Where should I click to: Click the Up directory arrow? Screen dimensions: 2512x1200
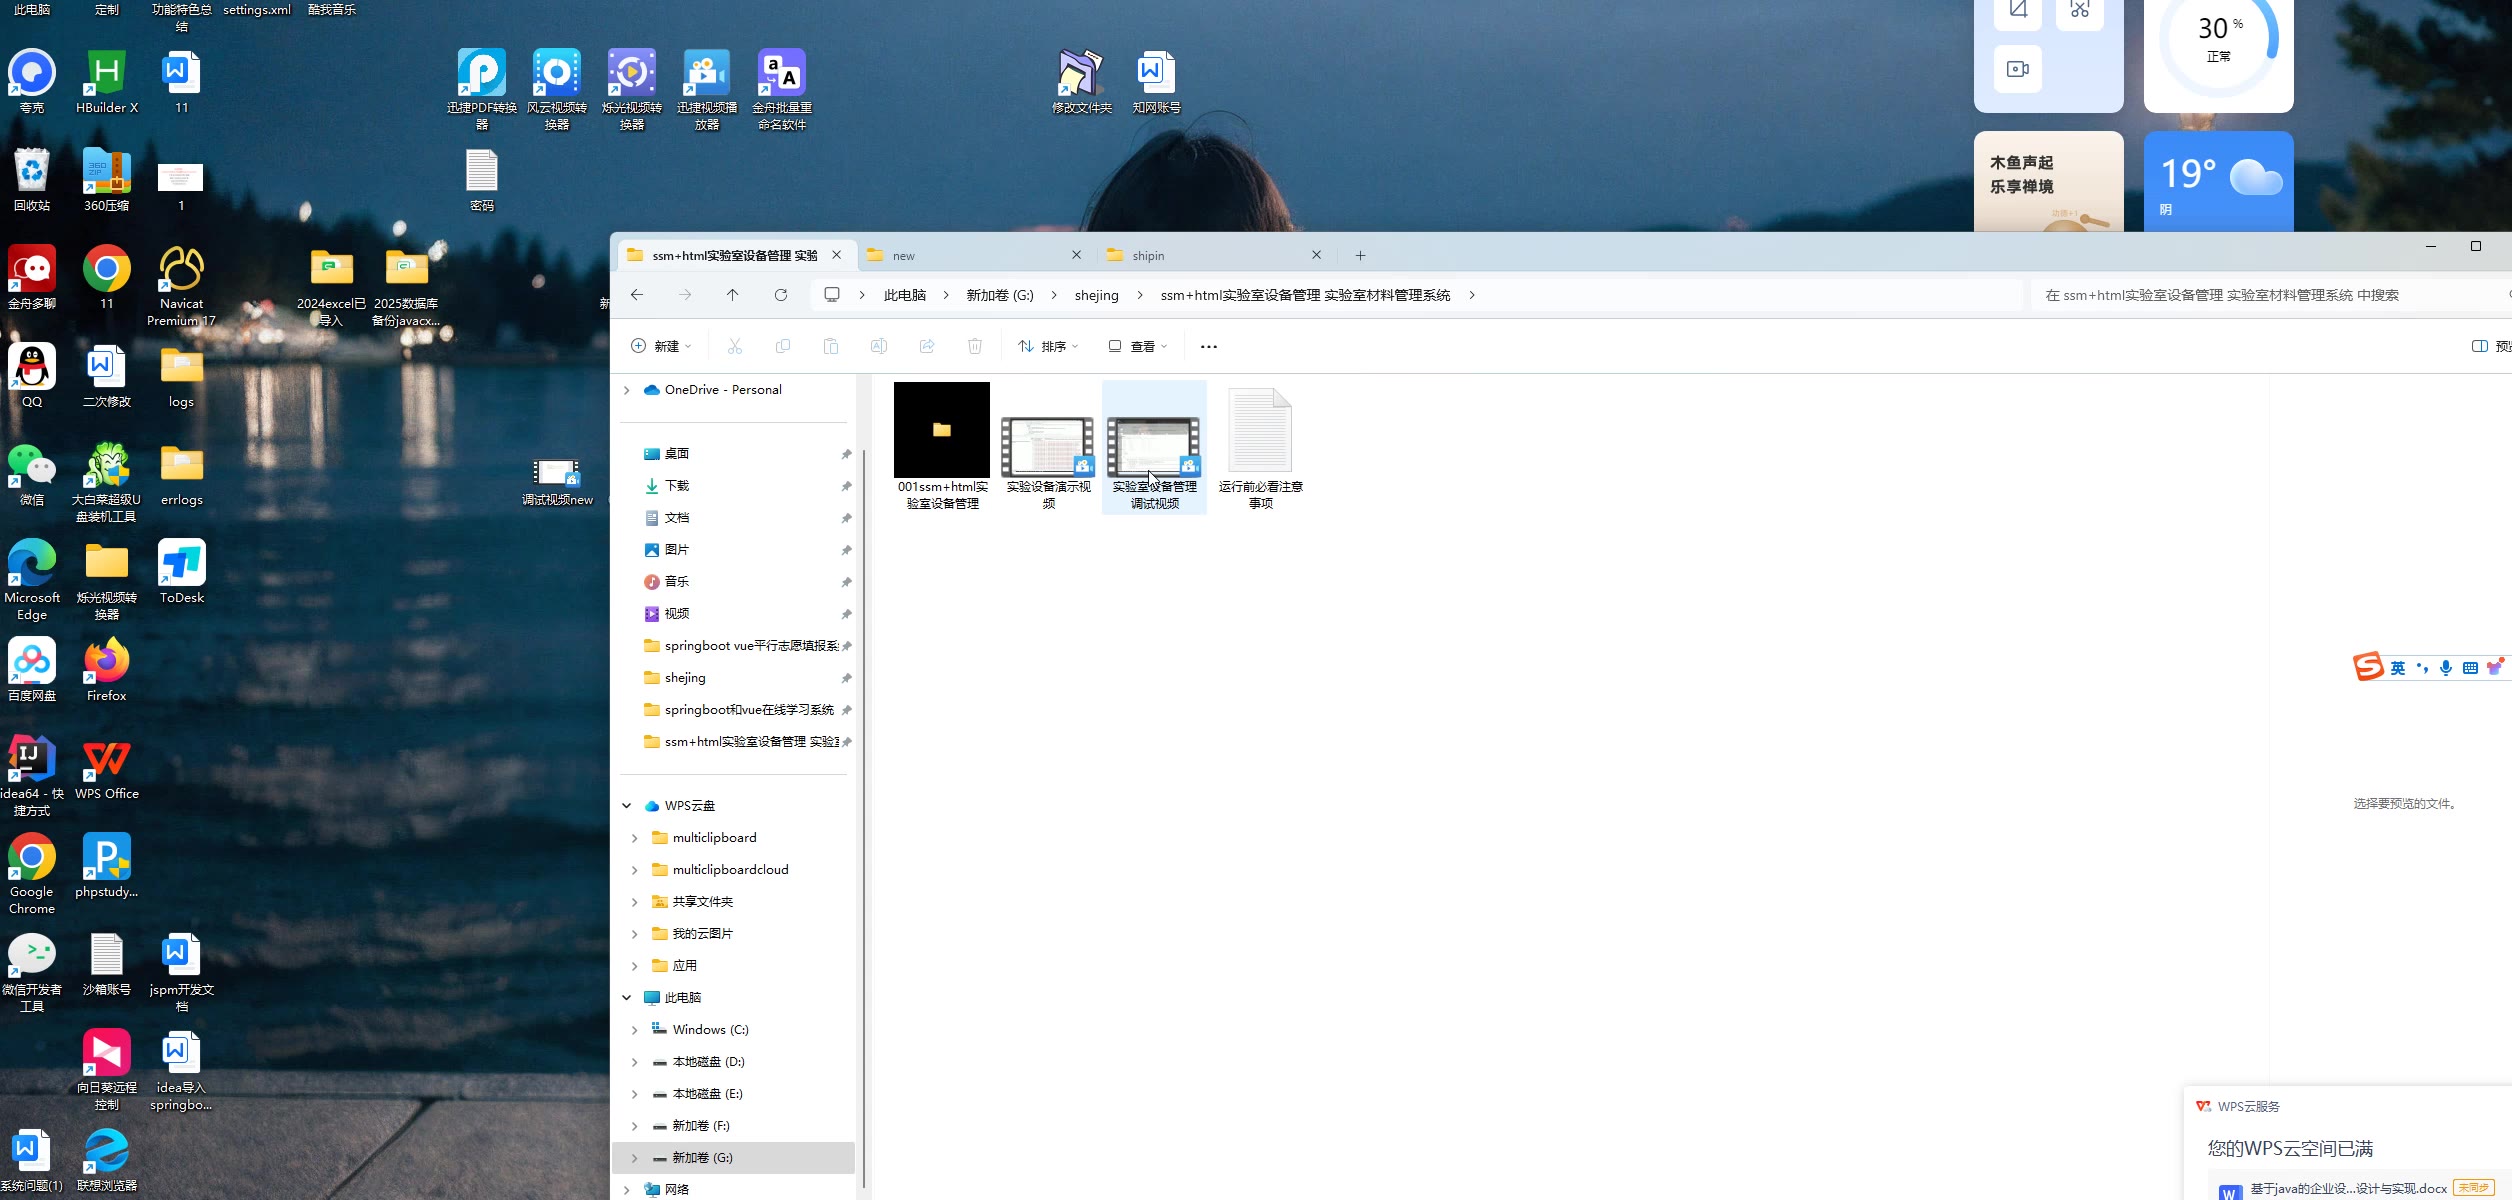click(x=733, y=295)
